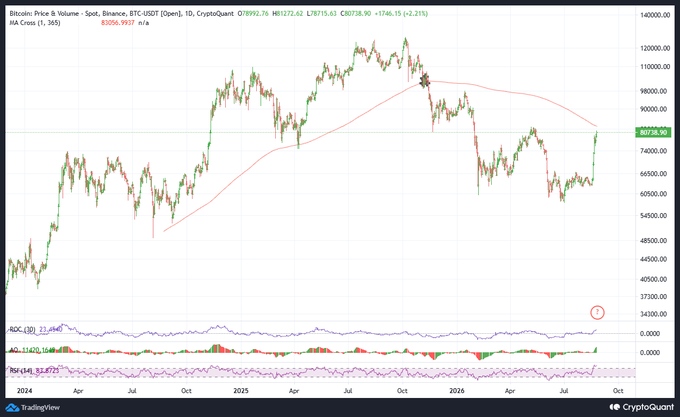Image resolution: width=680 pixels, height=417 pixels.
Task: Click the 37300.00 price axis label
Action: [655, 296]
